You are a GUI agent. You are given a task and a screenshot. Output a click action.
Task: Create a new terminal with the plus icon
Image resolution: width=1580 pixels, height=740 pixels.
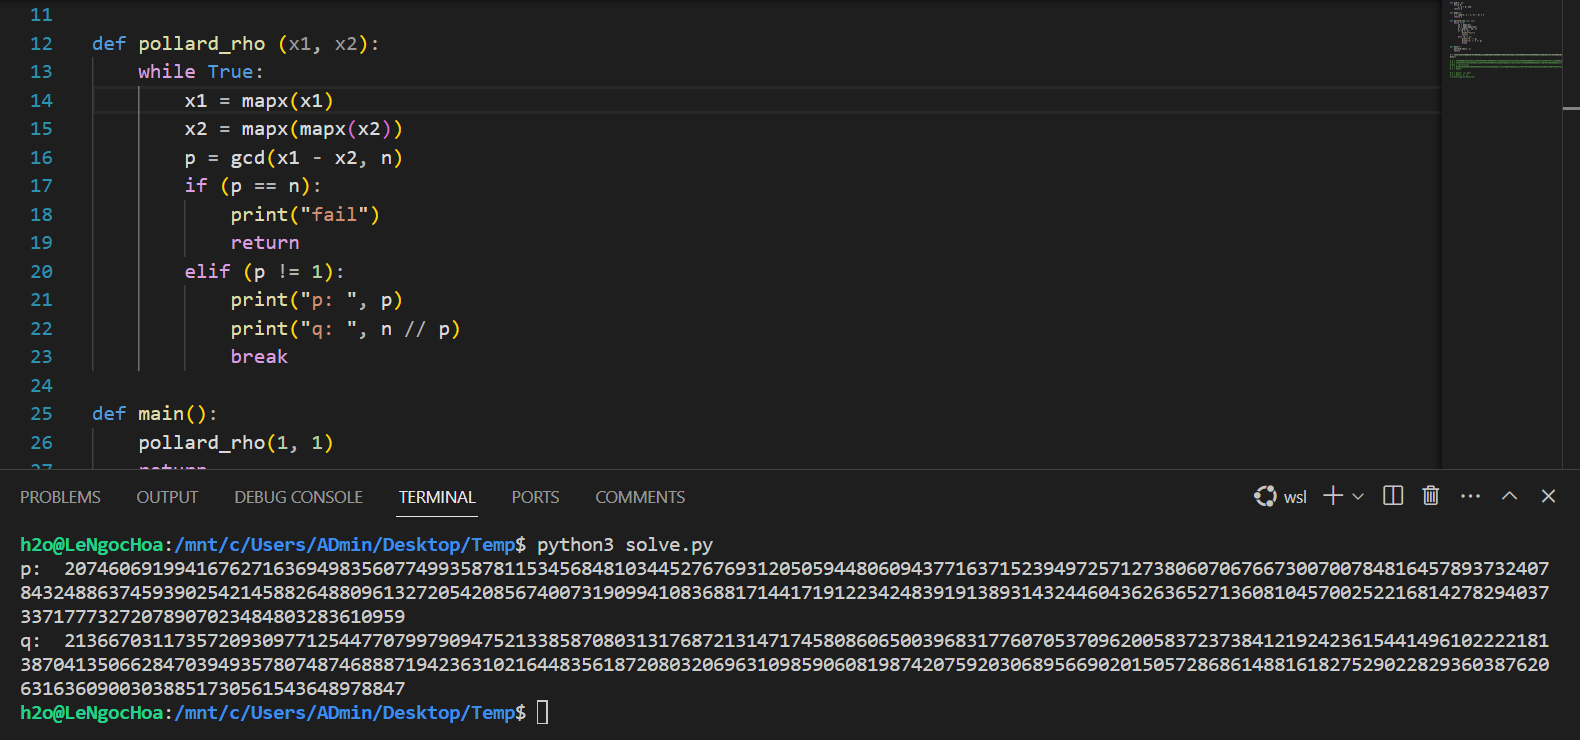pyautogui.click(x=1333, y=496)
